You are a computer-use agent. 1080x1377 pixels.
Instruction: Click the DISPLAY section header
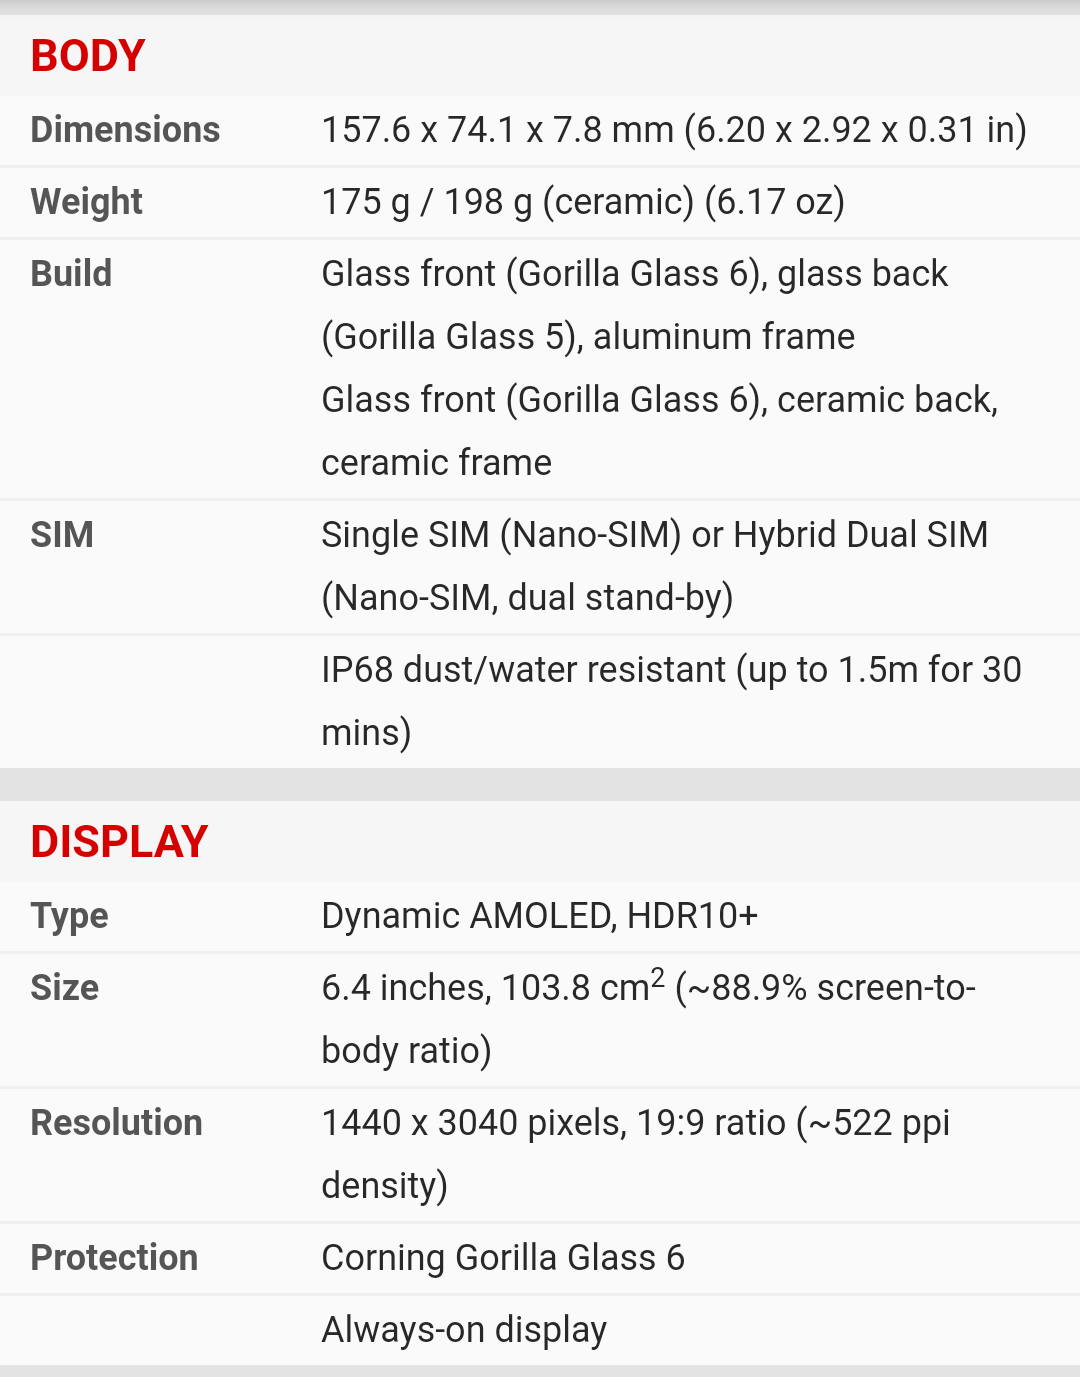pyautogui.click(x=119, y=842)
